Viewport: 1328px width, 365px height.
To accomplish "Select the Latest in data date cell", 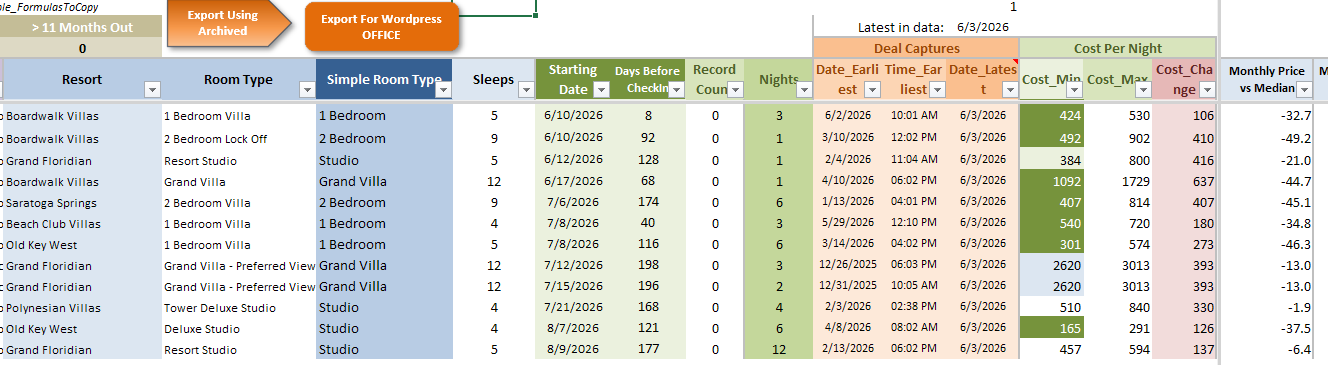I will (x=982, y=28).
